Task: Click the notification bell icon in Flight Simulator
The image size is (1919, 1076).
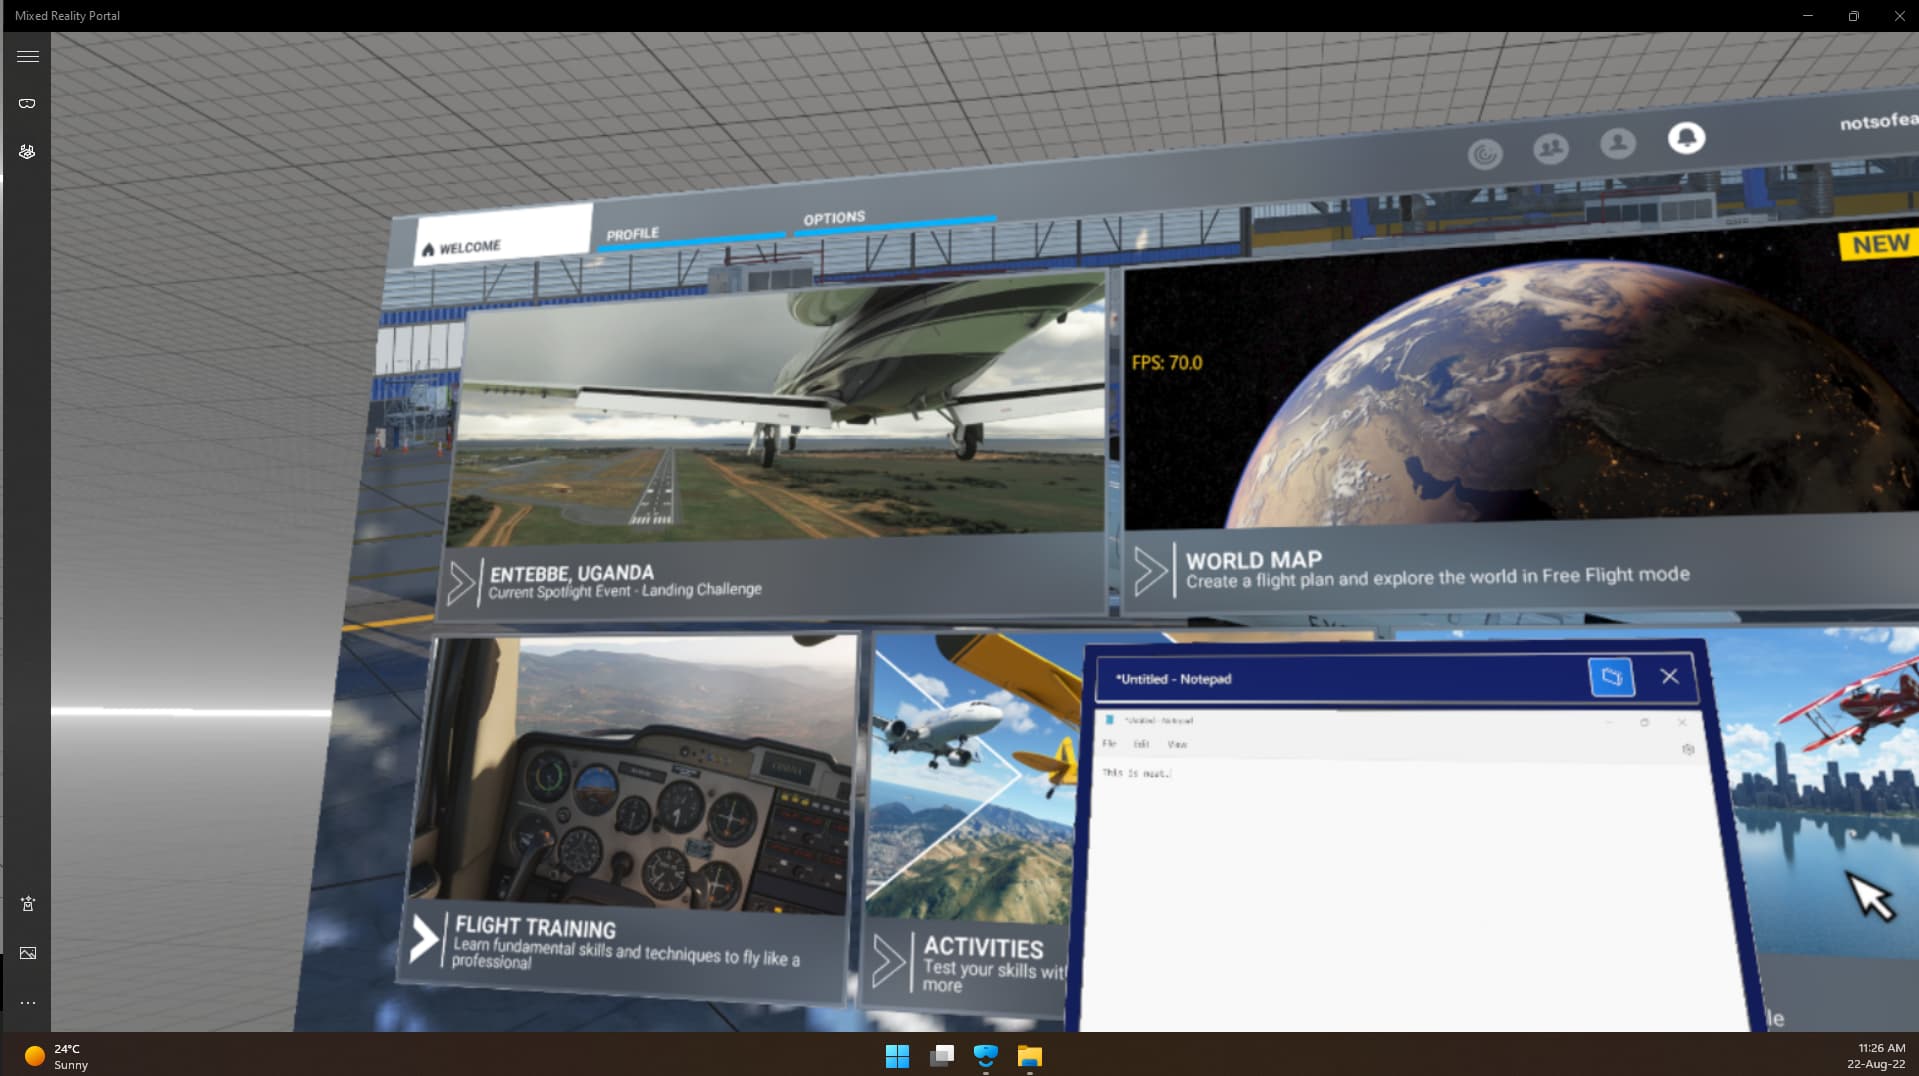Action: [1686, 138]
